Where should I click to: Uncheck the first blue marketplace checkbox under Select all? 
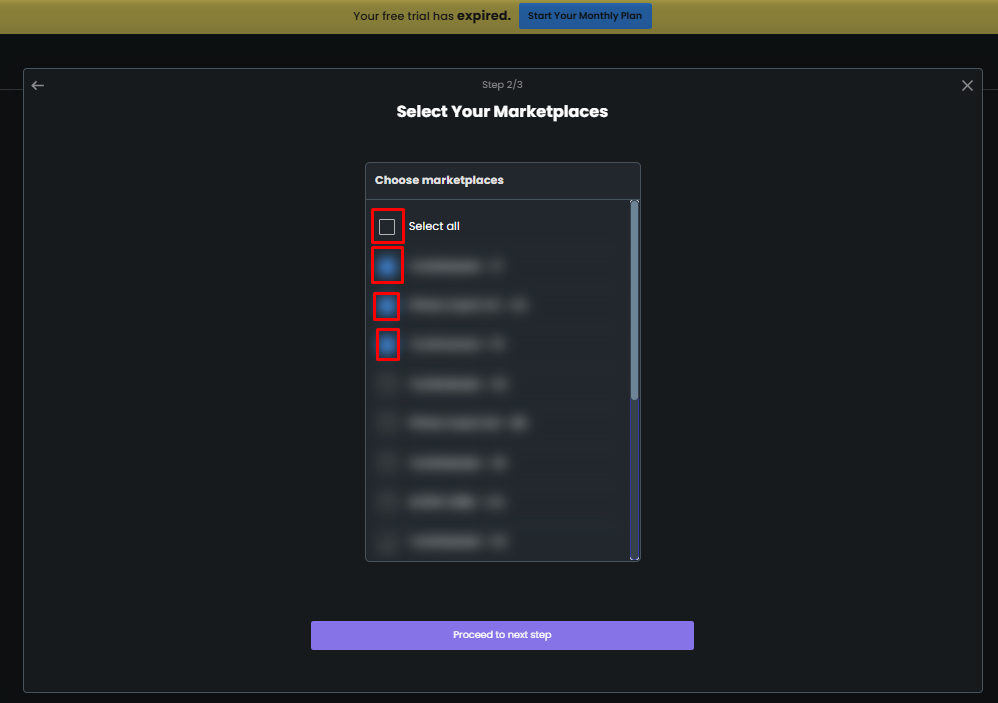pos(387,266)
